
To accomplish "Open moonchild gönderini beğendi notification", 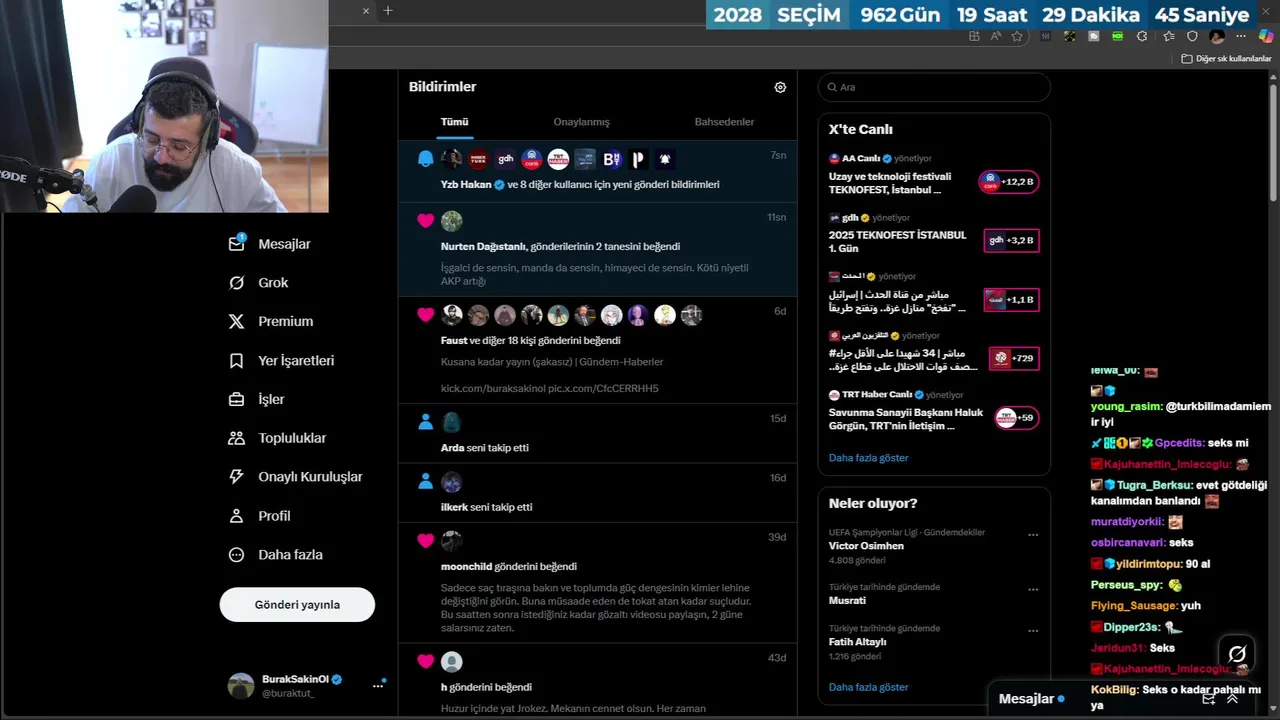I will 597,582.
